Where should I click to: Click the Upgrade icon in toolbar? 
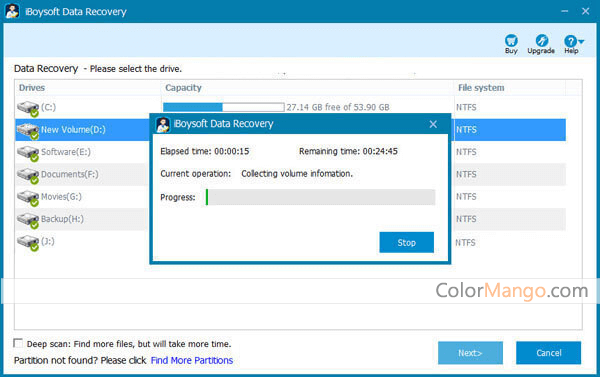pyautogui.click(x=541, y=41)
